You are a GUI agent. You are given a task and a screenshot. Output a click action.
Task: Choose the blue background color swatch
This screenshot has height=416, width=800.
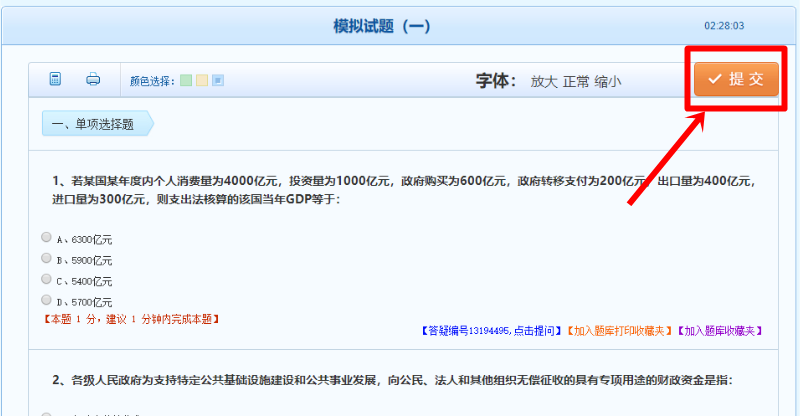pyautogui.click(x=218, y=80)
